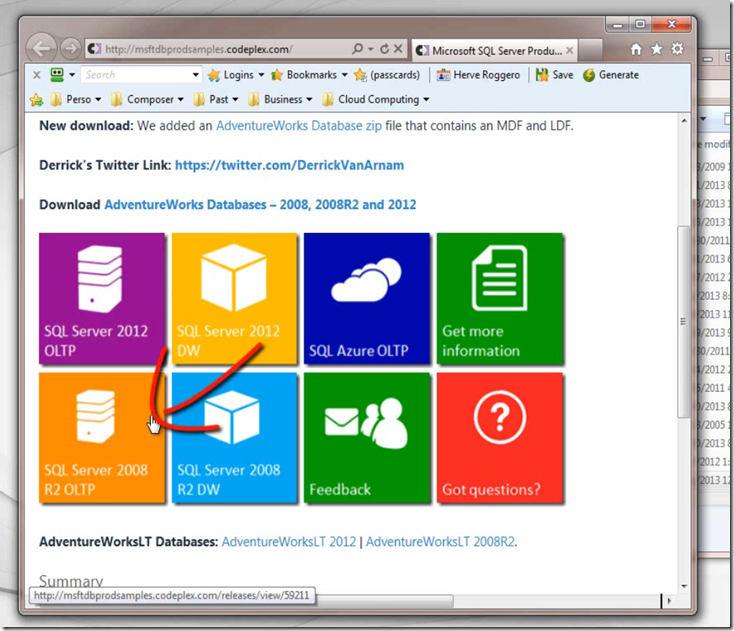The height and width of the screenshot is (631, 734).
Task: Open a new blank tab
Action: tap(590, 50)
